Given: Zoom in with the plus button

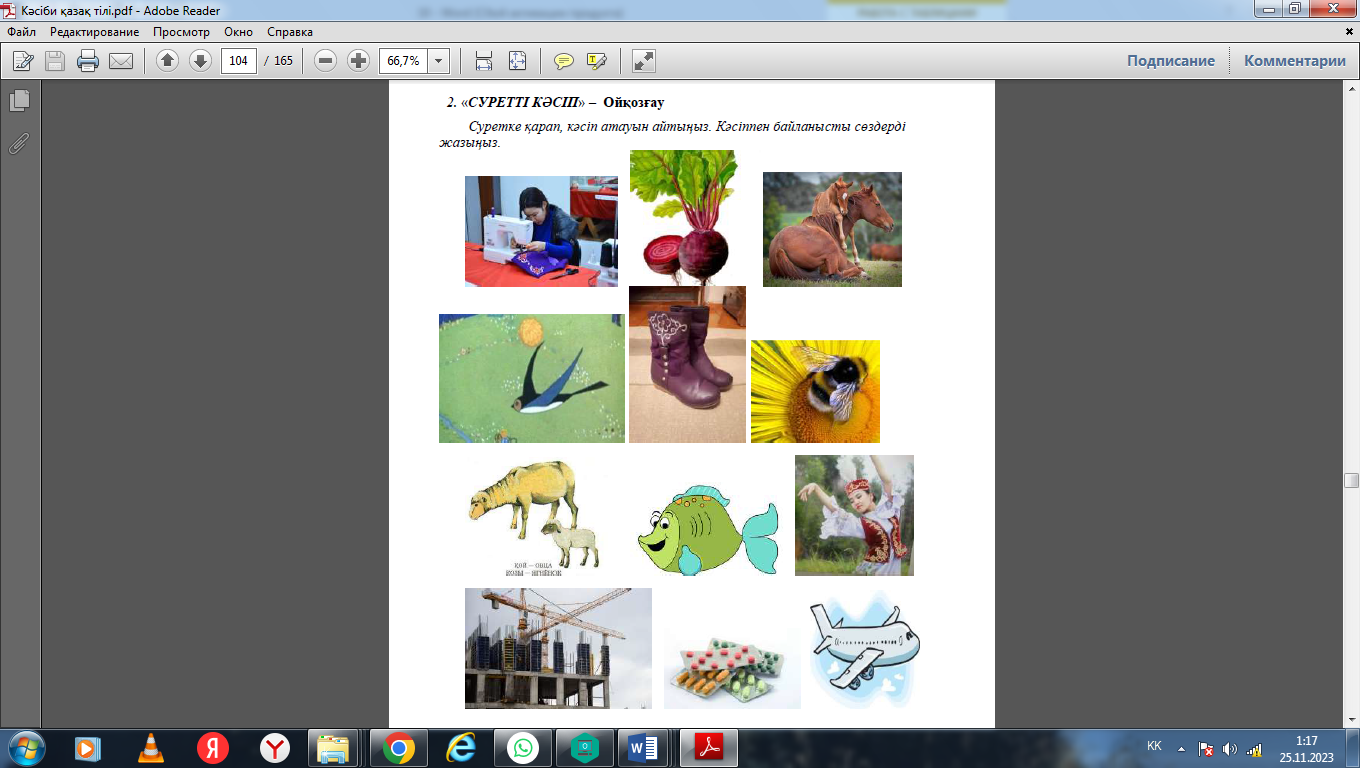Looking at the screenshot, I should click(x=358, y=61).
